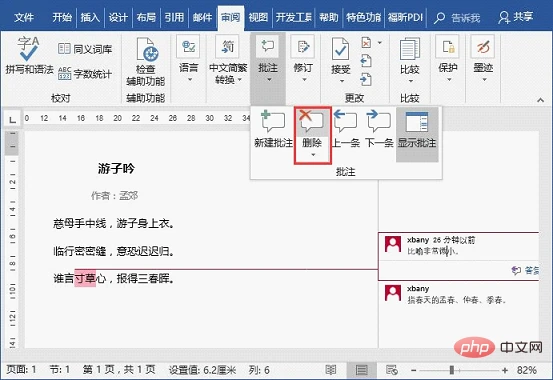Expand the Language (语言) dropdown arrow
This screenshot has width=553, height=380.
190,79
